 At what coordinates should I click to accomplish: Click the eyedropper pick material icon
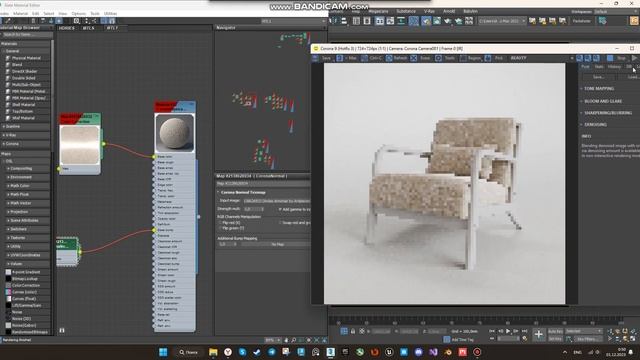point(7,20)
